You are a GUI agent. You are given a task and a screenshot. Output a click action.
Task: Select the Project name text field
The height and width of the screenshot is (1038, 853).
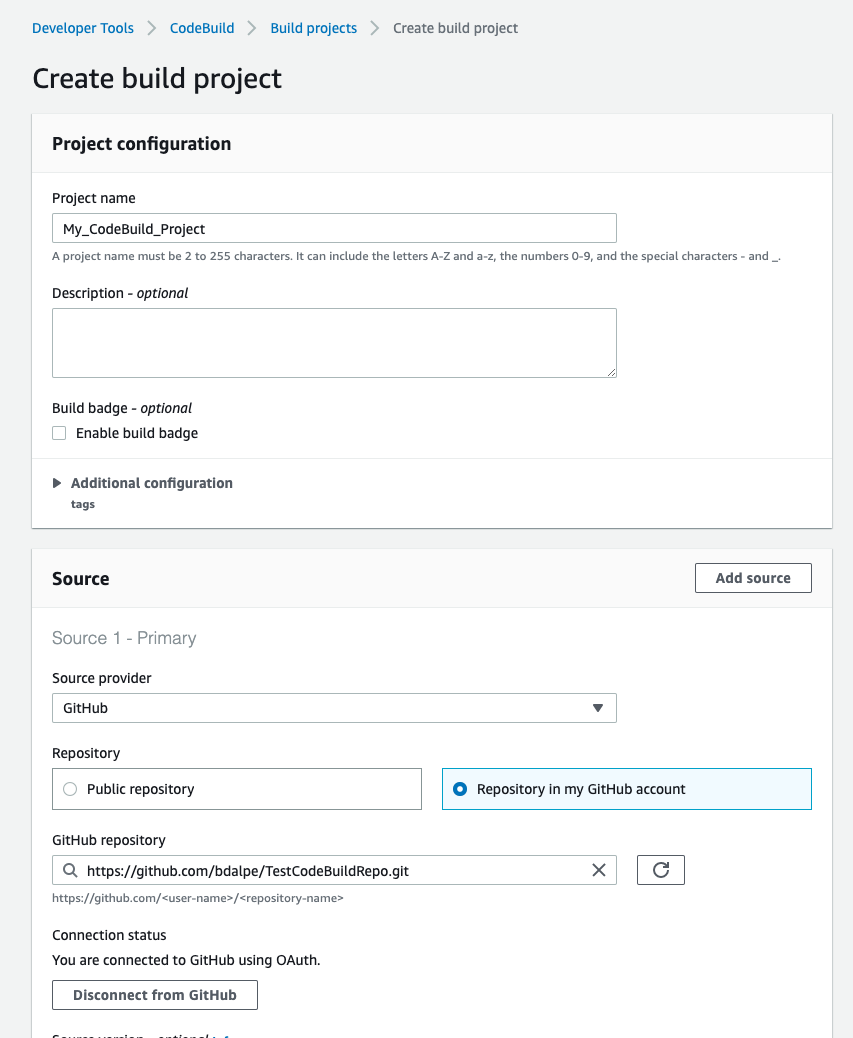[x=334, y=227]
